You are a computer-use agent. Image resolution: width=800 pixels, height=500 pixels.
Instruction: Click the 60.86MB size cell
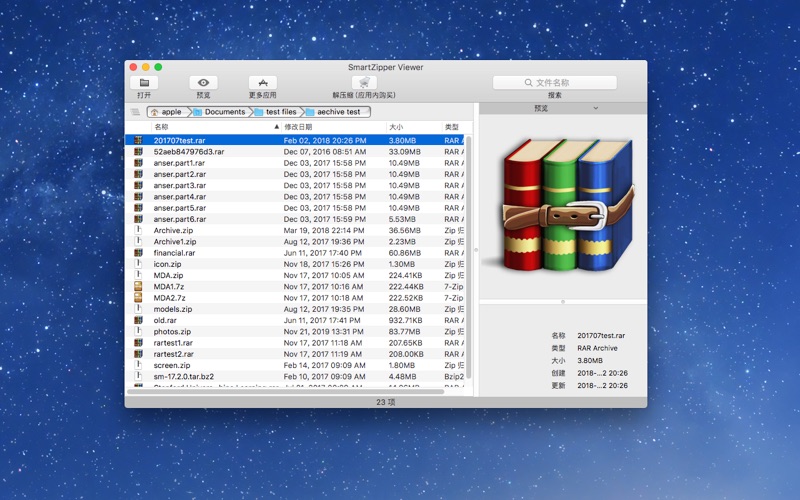coord(405,253)
